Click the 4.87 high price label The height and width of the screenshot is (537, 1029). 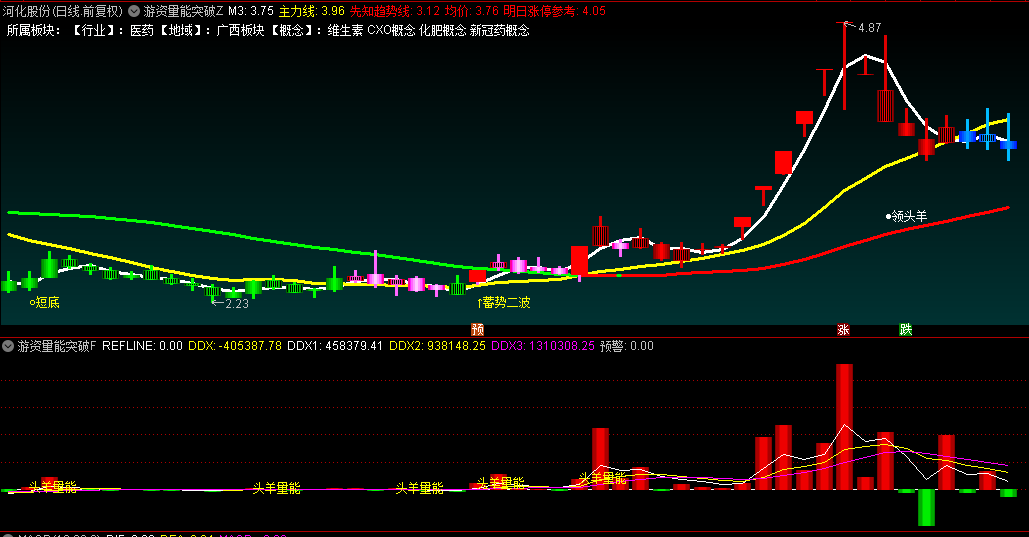(x=869, y=28)
